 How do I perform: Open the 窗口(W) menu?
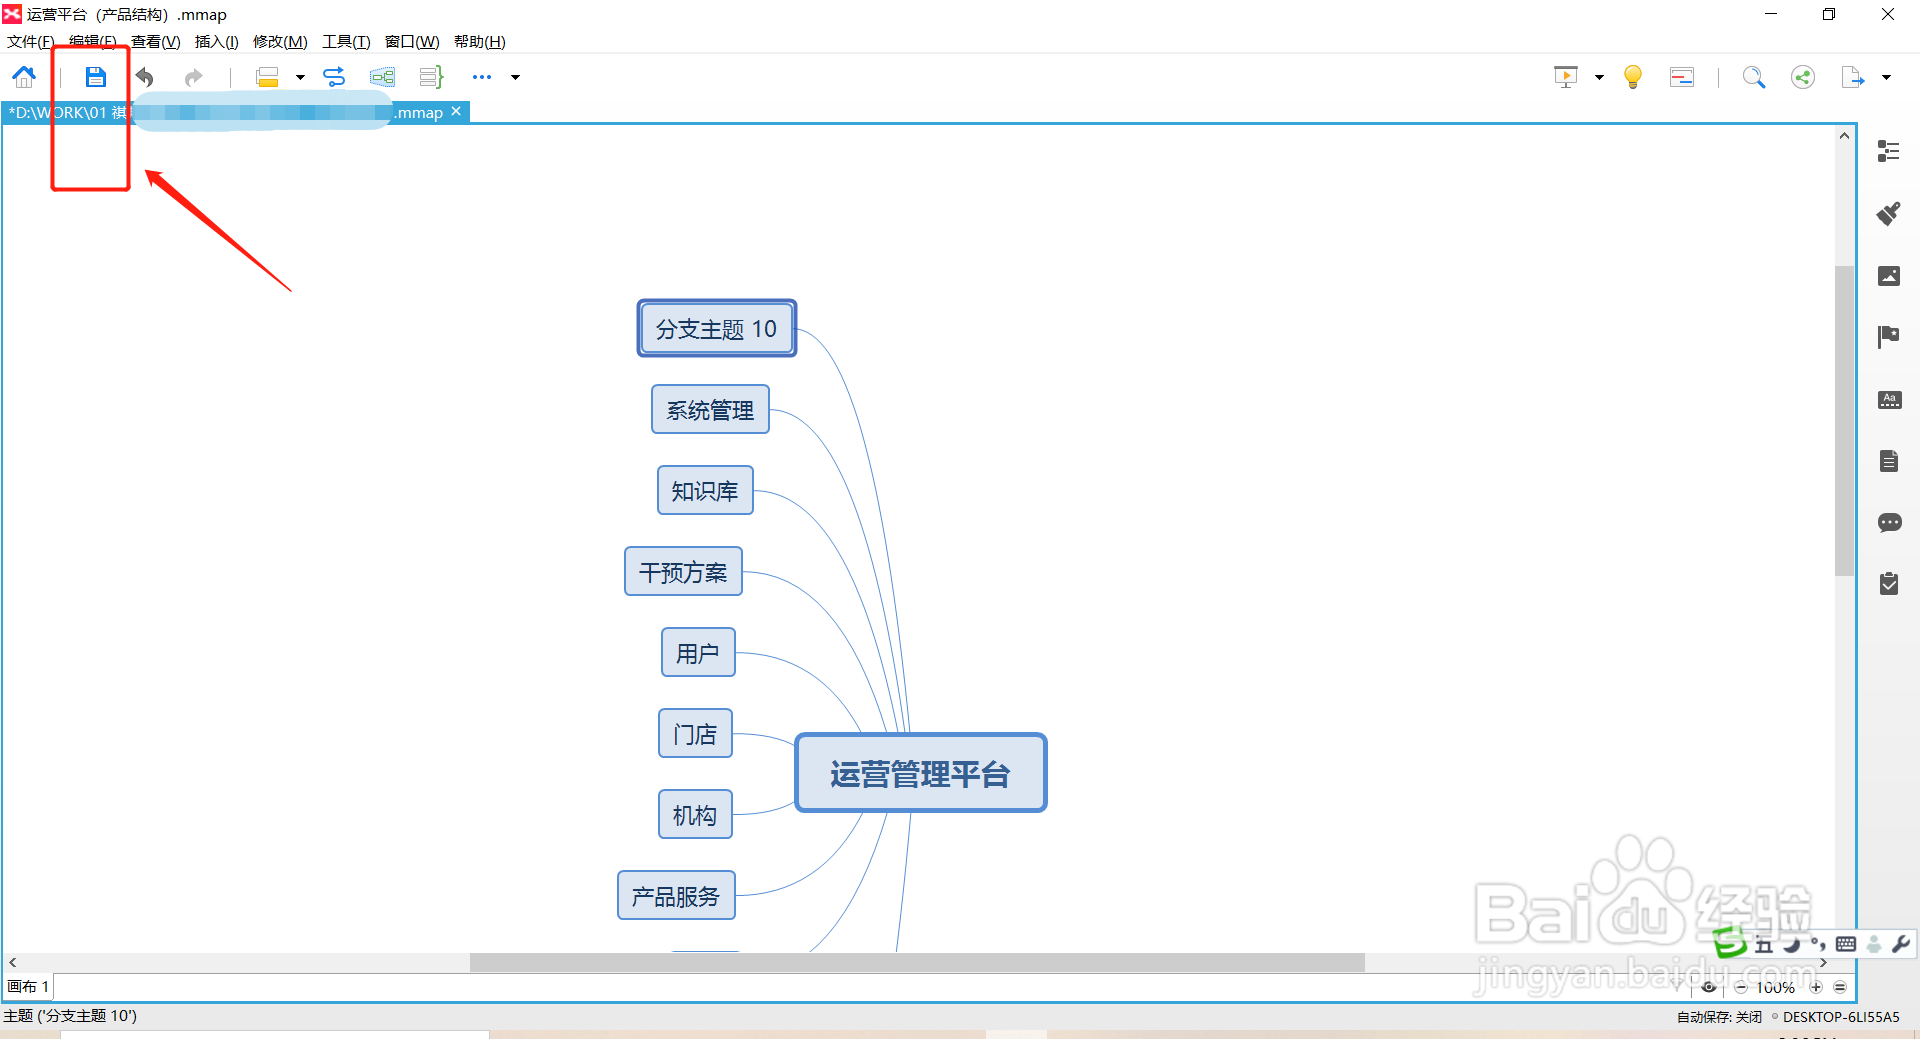[x=412, y=41]
